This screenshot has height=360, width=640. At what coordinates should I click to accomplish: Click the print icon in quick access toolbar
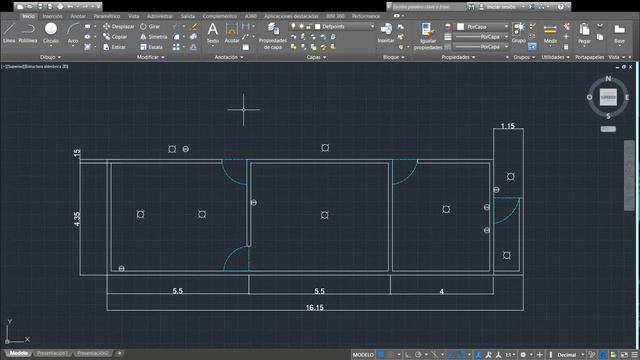point(60,7)
